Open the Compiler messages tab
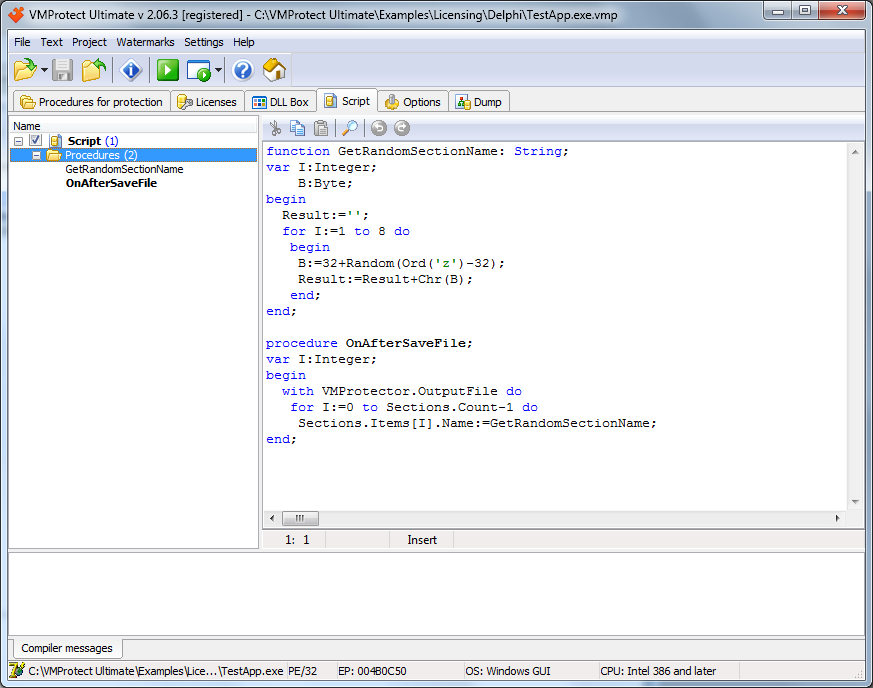This screenshot has height=688, width=873. 67,648
